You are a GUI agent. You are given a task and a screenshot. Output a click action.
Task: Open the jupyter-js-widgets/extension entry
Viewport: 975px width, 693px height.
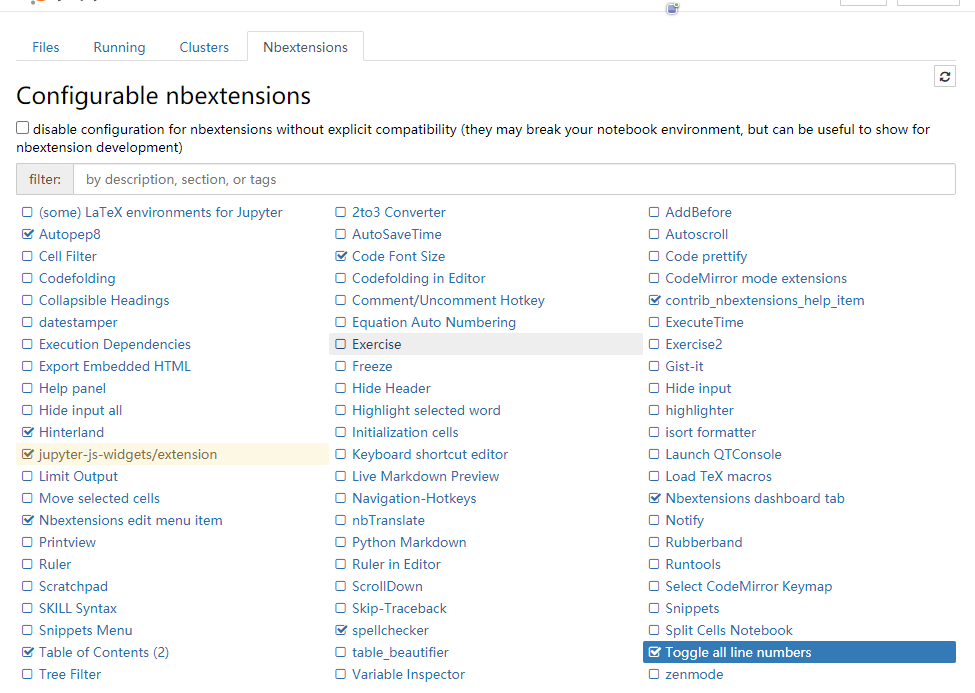[x=128, y=455]
